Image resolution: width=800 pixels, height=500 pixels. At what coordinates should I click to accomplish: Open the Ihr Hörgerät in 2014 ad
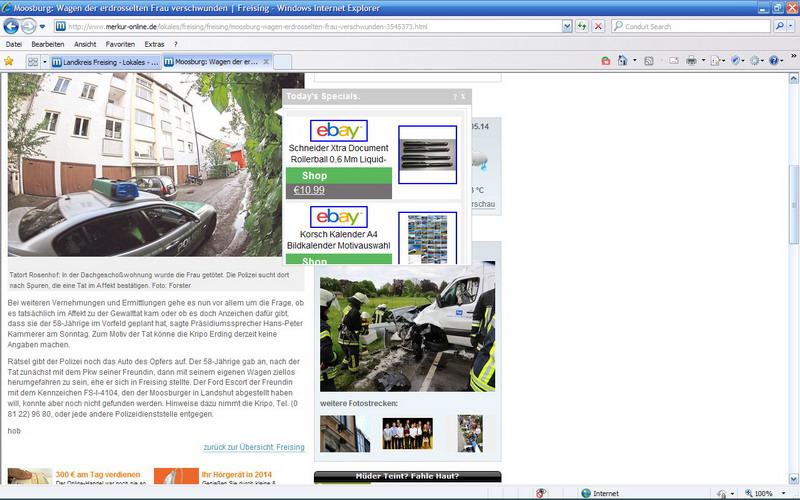point(237,474)
